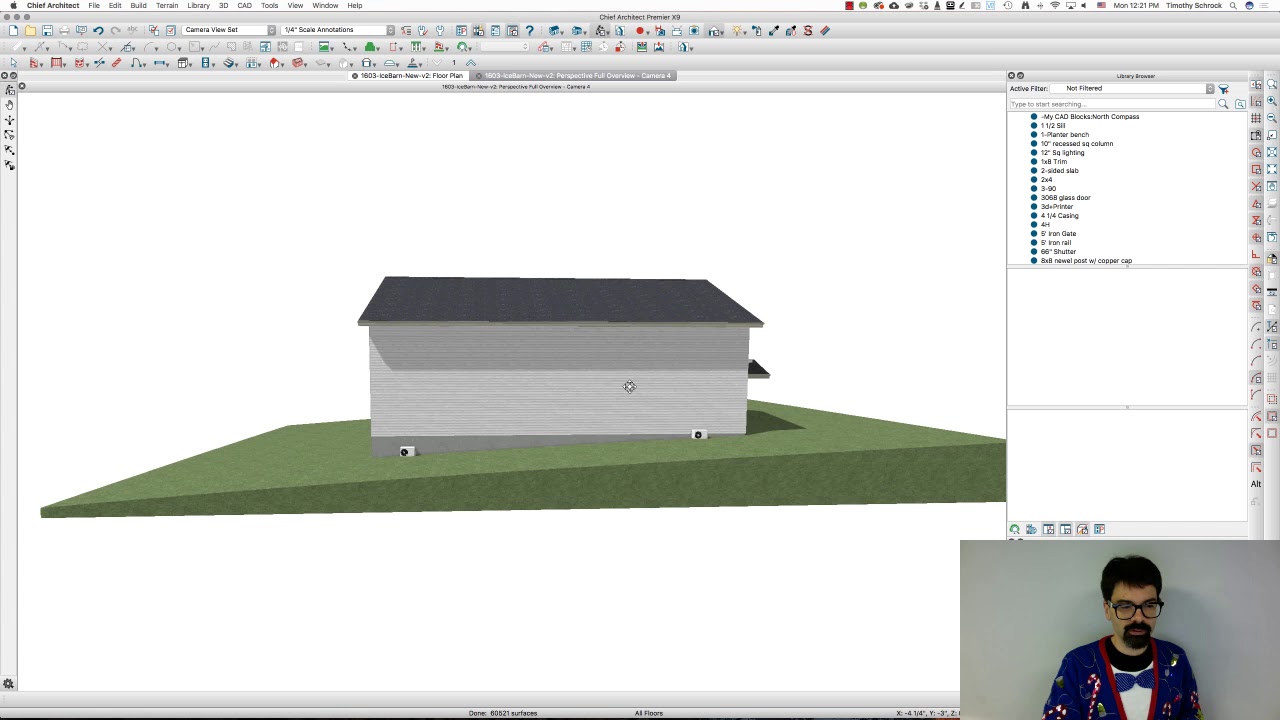The height and width of the screenshot is (720, 1280).
Task: Click the library search magnifier icon
Action: pos(1223,104)
